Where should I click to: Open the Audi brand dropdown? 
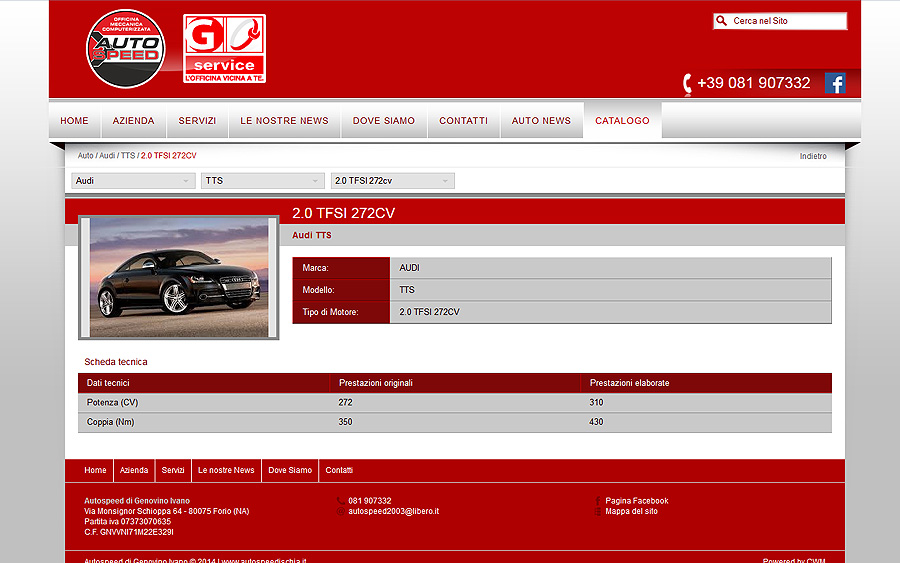(133, 181)
